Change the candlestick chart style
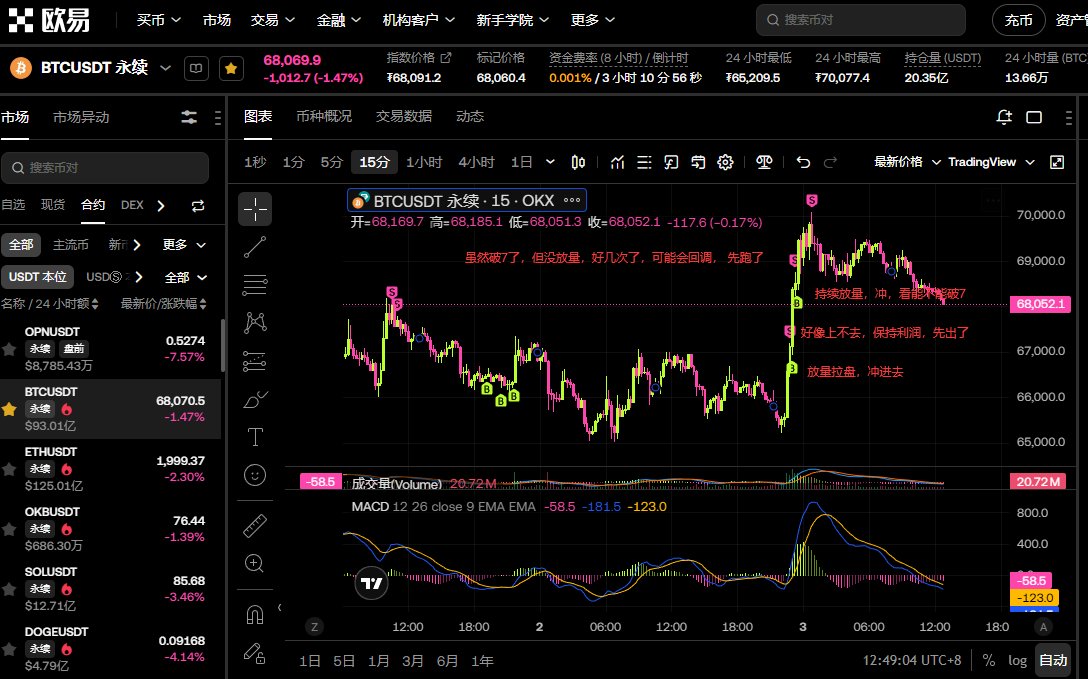The height and width of the screenshot is (679, 1088). tap(578, 162)
